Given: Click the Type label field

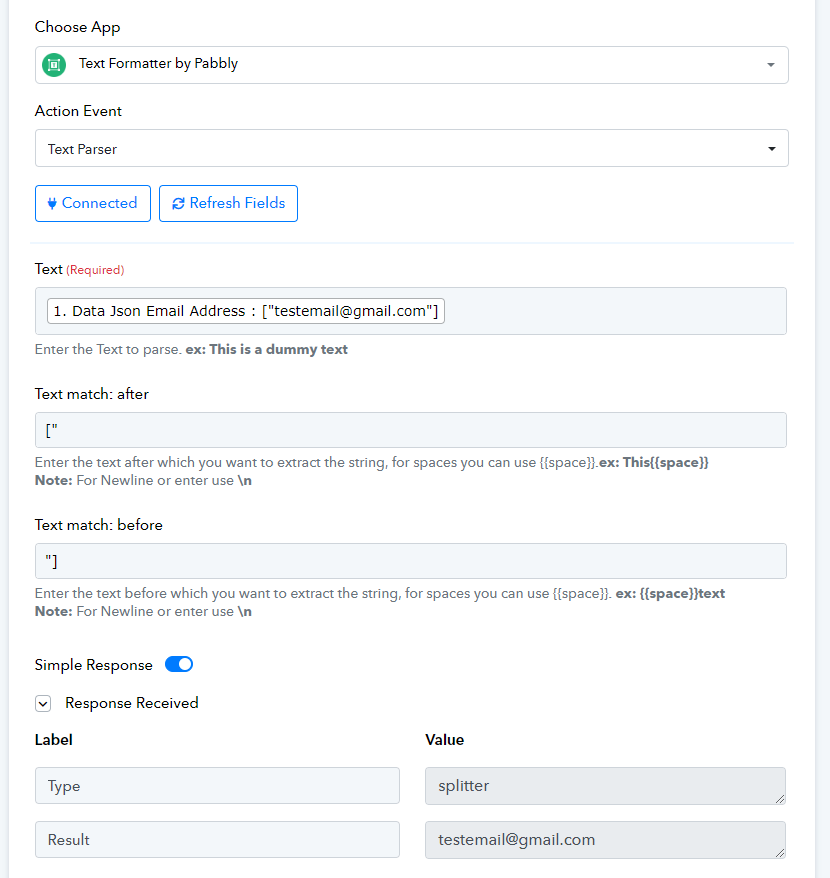Looking at the screenshot, I should [x=217, y=786].
